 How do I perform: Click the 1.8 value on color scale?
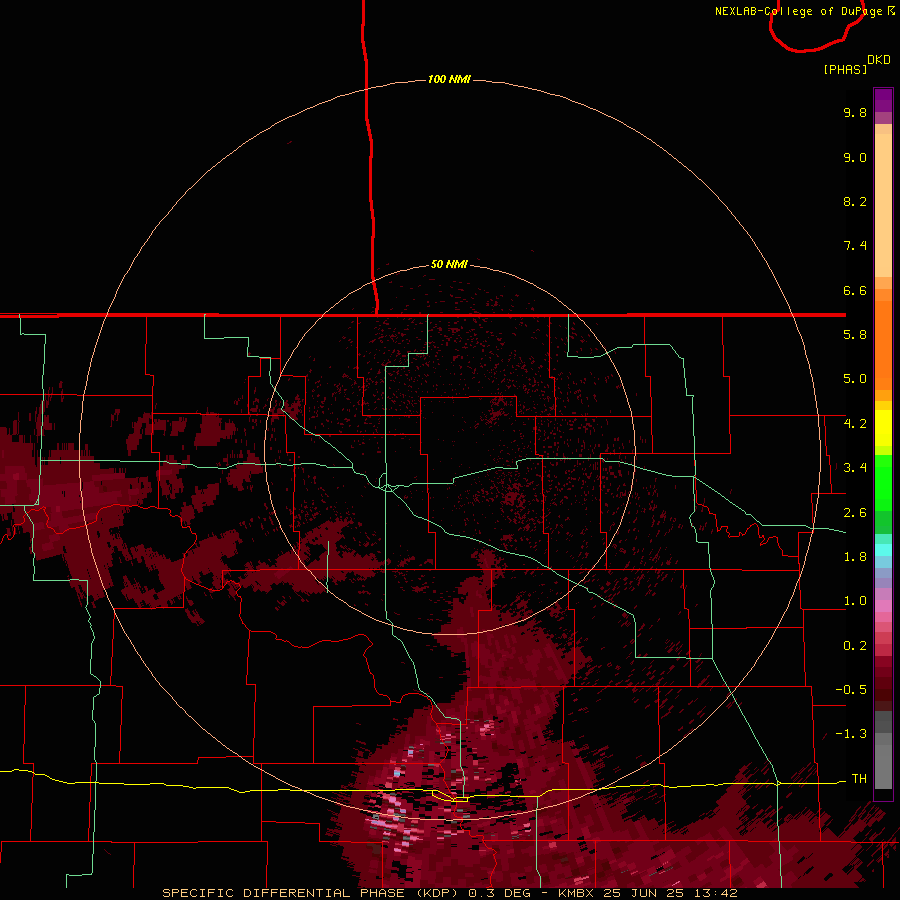(855, 557)
